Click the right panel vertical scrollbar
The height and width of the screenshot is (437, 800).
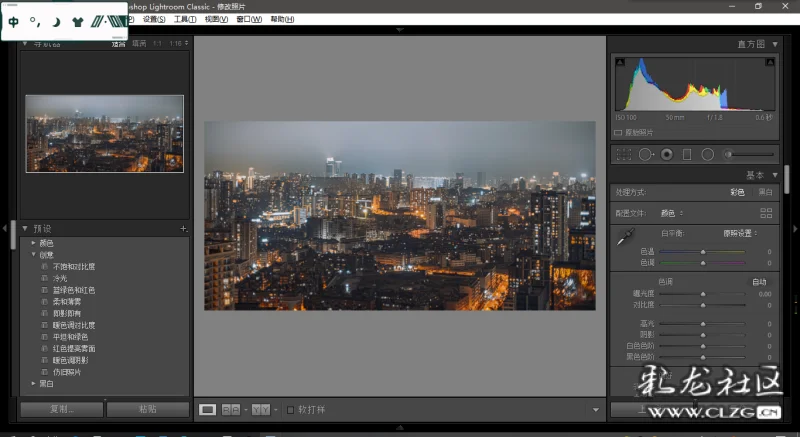(787, 179)
